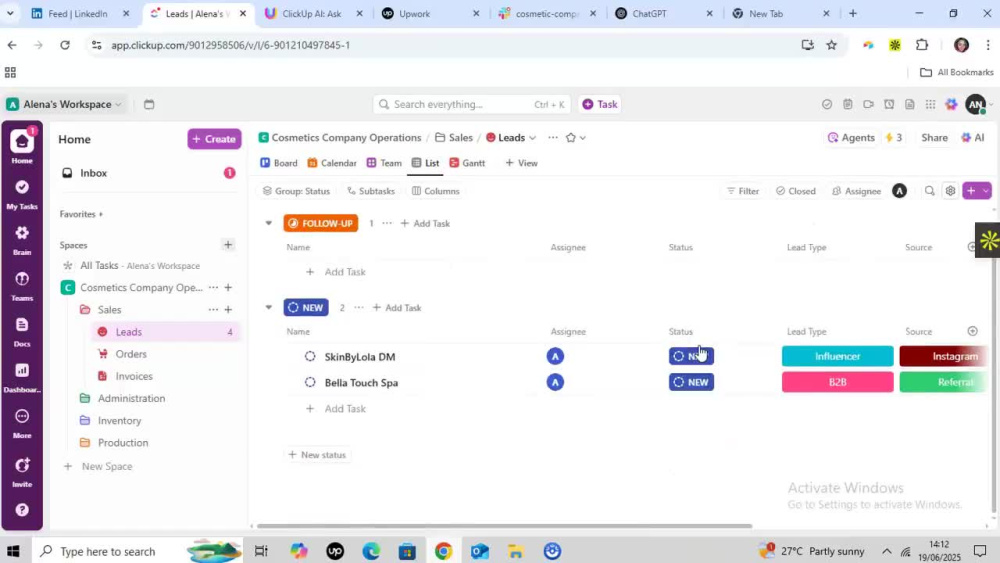The height and width of the screenshot is (563, 1000).
Task: Open the help question mark icon
Action: (x=22, y=510)
